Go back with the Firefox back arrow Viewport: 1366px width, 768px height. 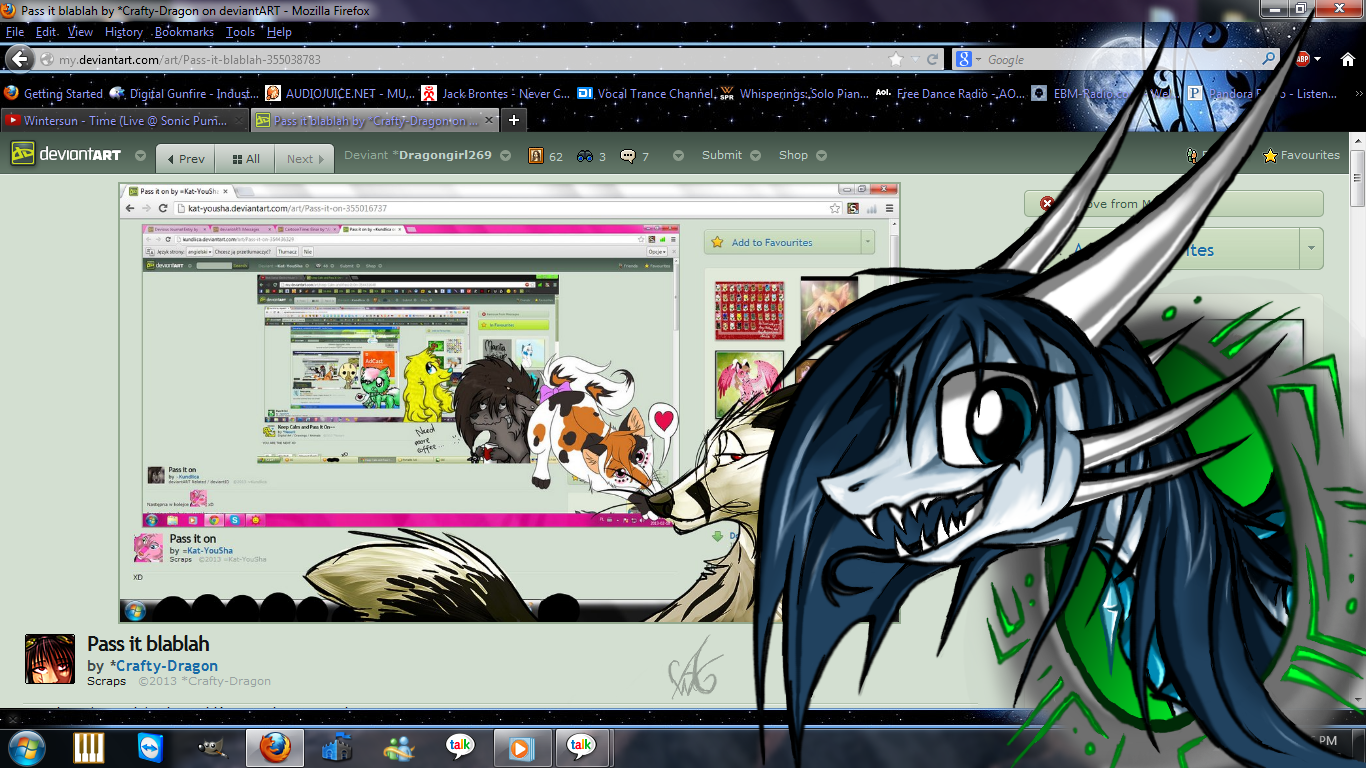point(20,59)
